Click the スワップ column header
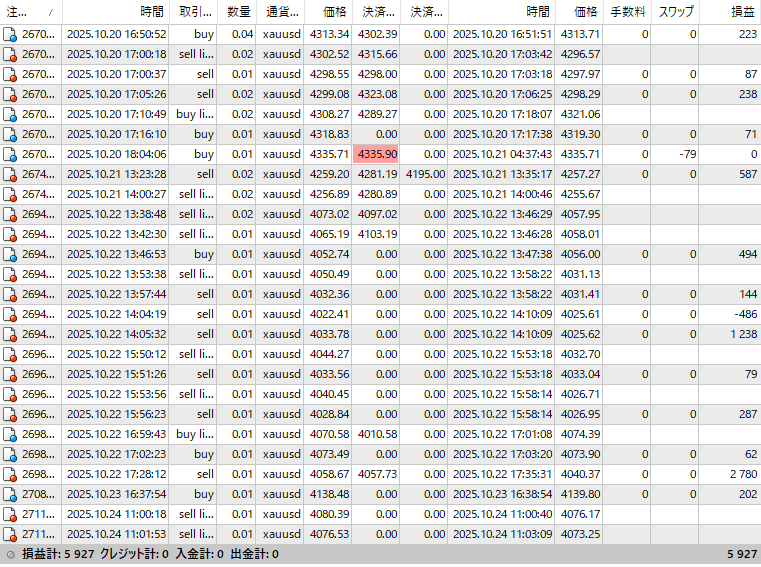The height and width of the screenshot is (567, 761). click(x=677, y=12)
